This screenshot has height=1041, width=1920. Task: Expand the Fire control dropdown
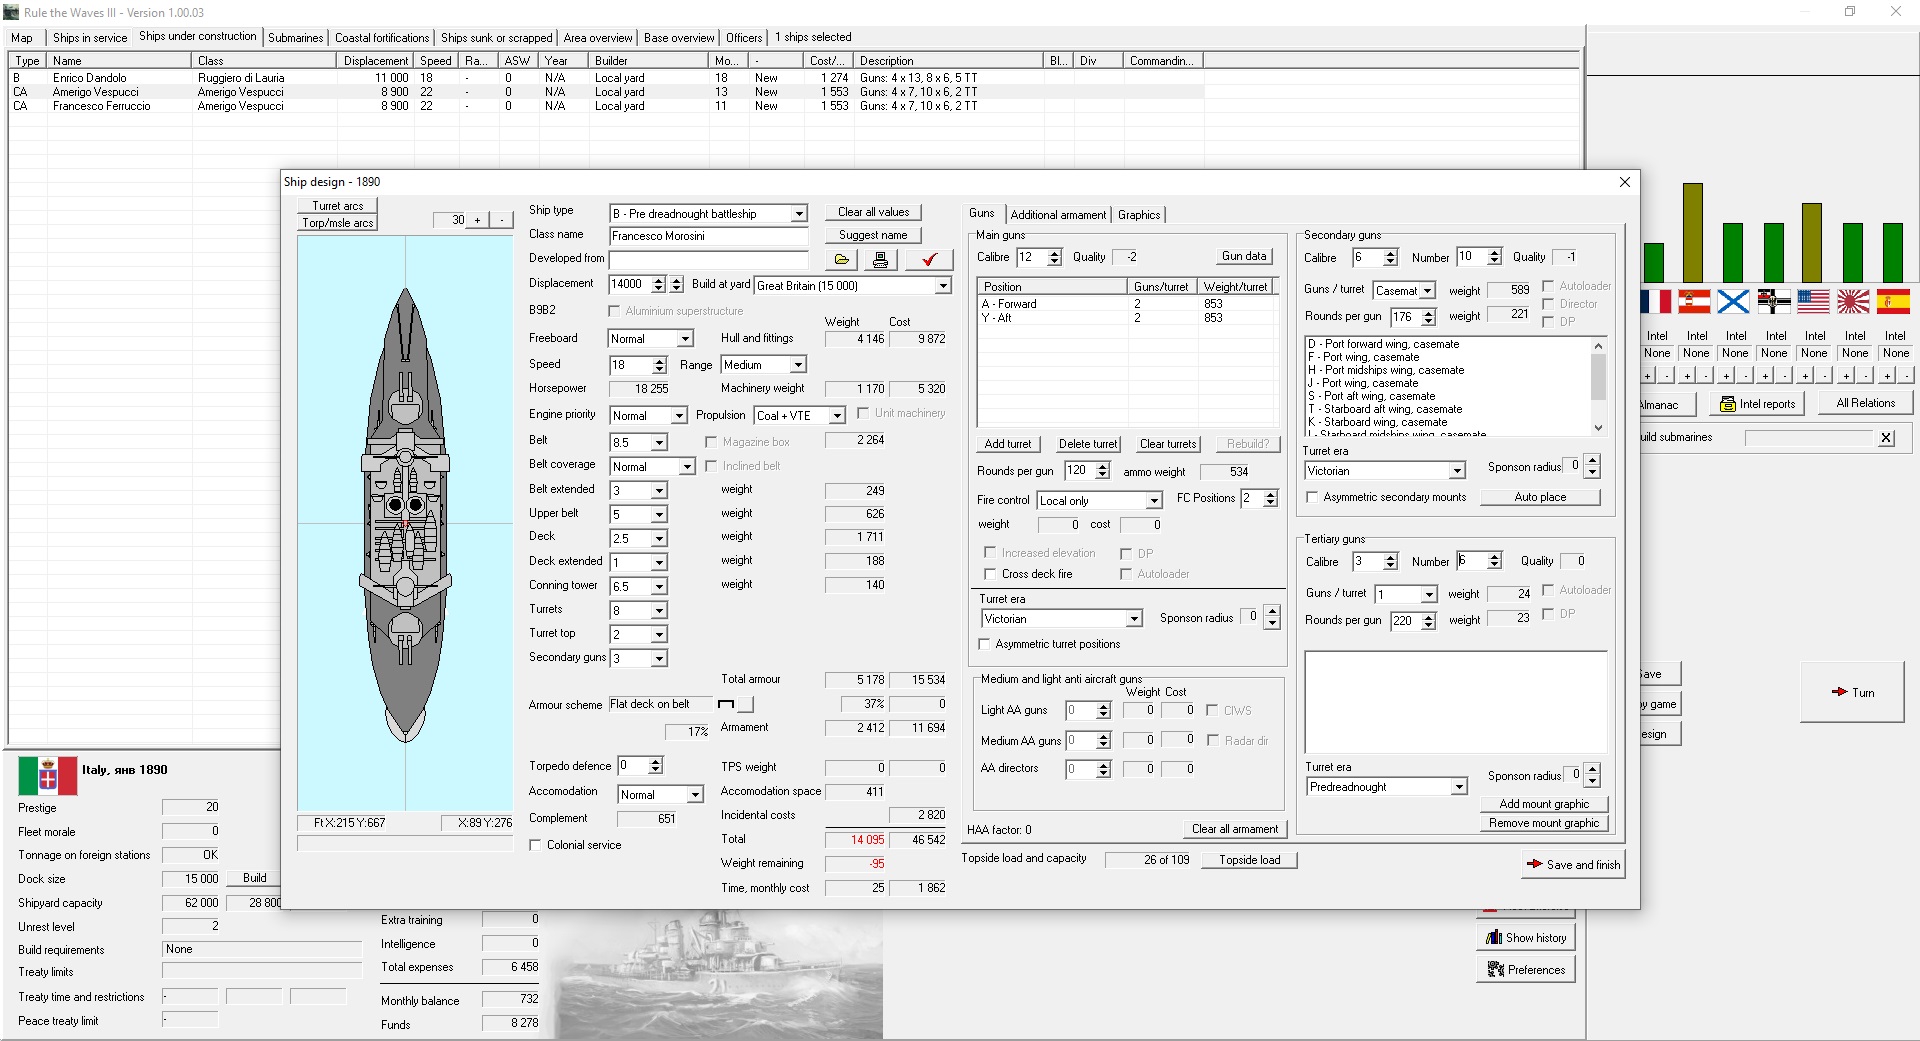pyautogui.click(x=1153, y=501)
